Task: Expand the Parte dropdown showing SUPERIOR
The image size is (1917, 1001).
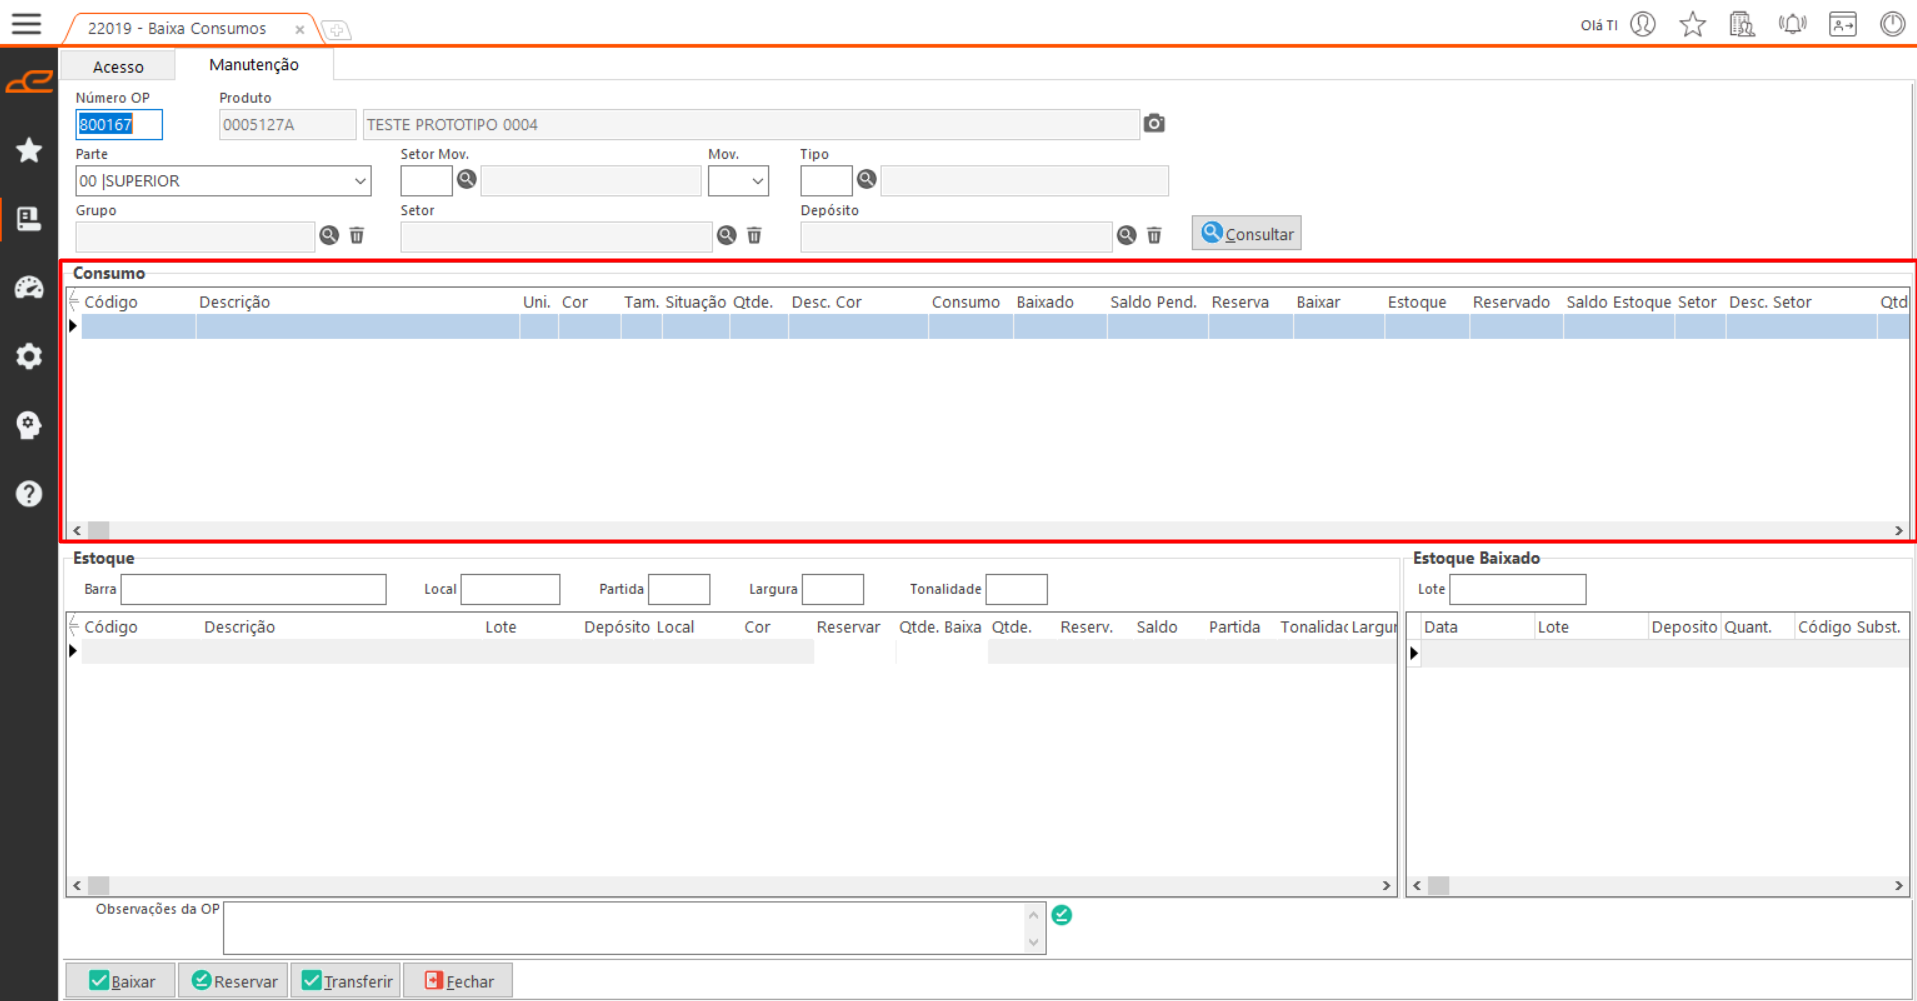Action: tap(360, 181)
